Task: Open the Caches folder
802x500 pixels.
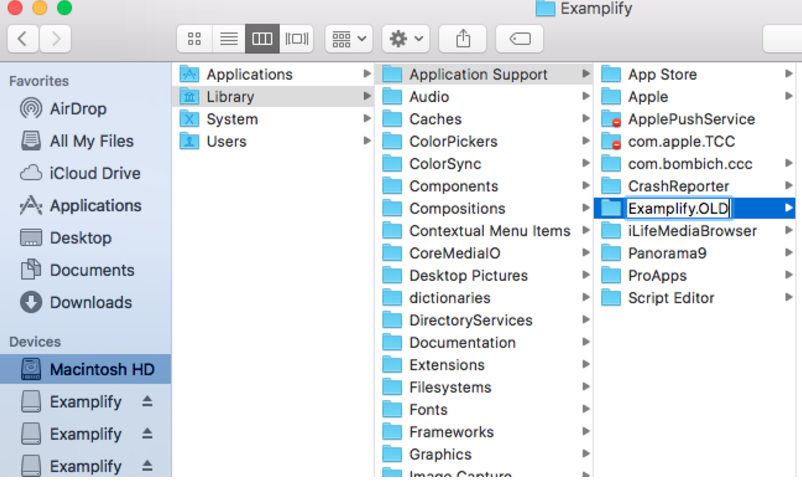Action: tap(485, 119)
